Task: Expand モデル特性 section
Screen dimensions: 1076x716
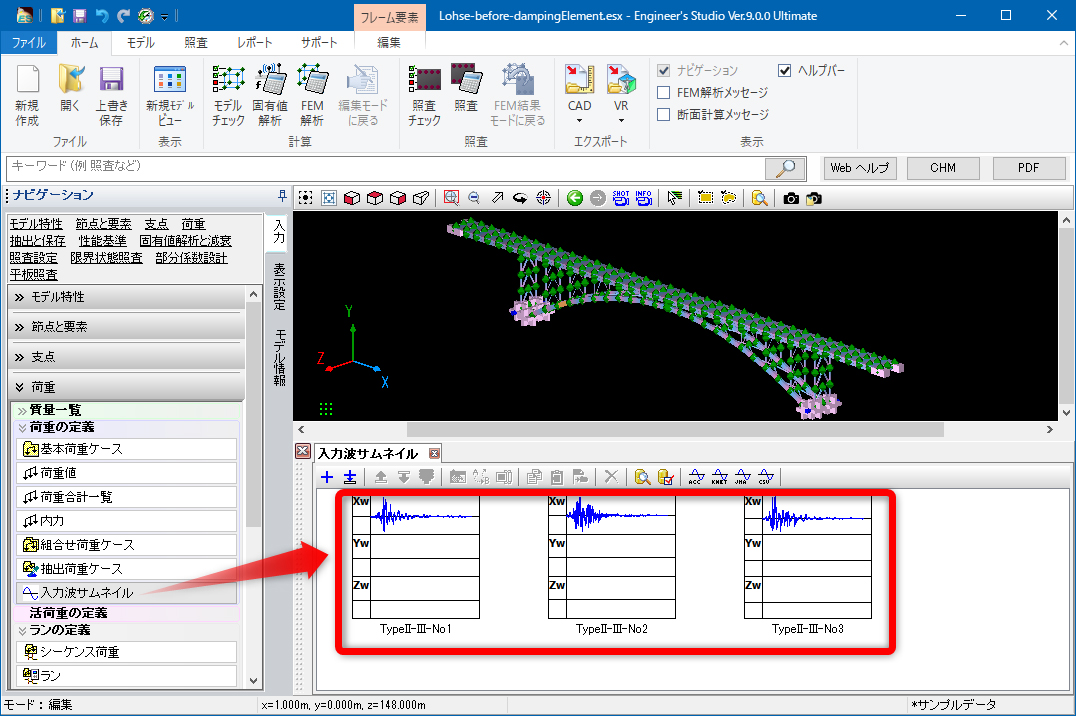Action: [128, 297]
